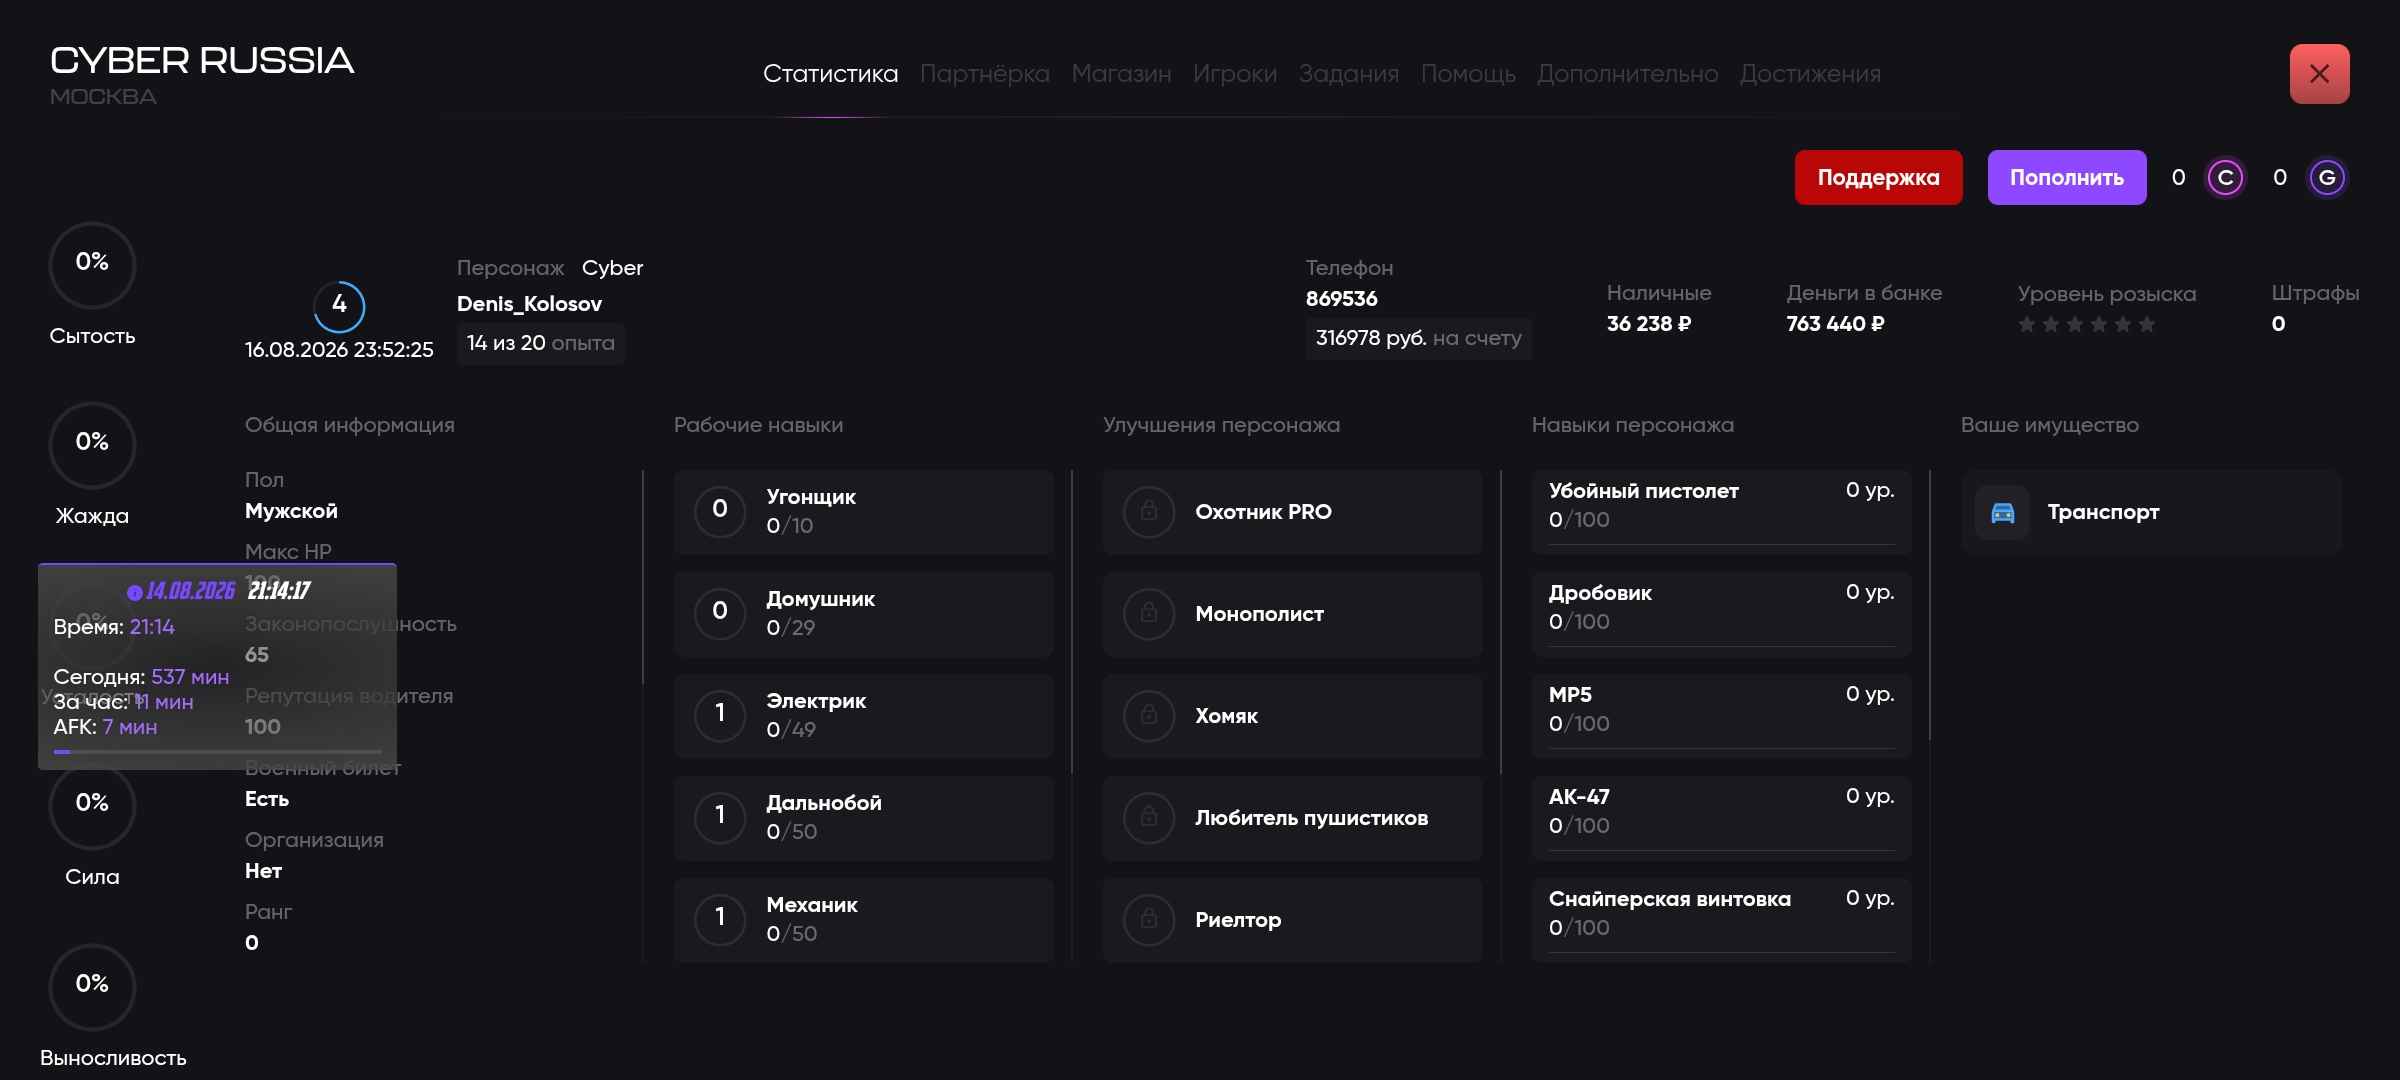Click the wanted level stars
2400x1080 pixels.
2086,325
